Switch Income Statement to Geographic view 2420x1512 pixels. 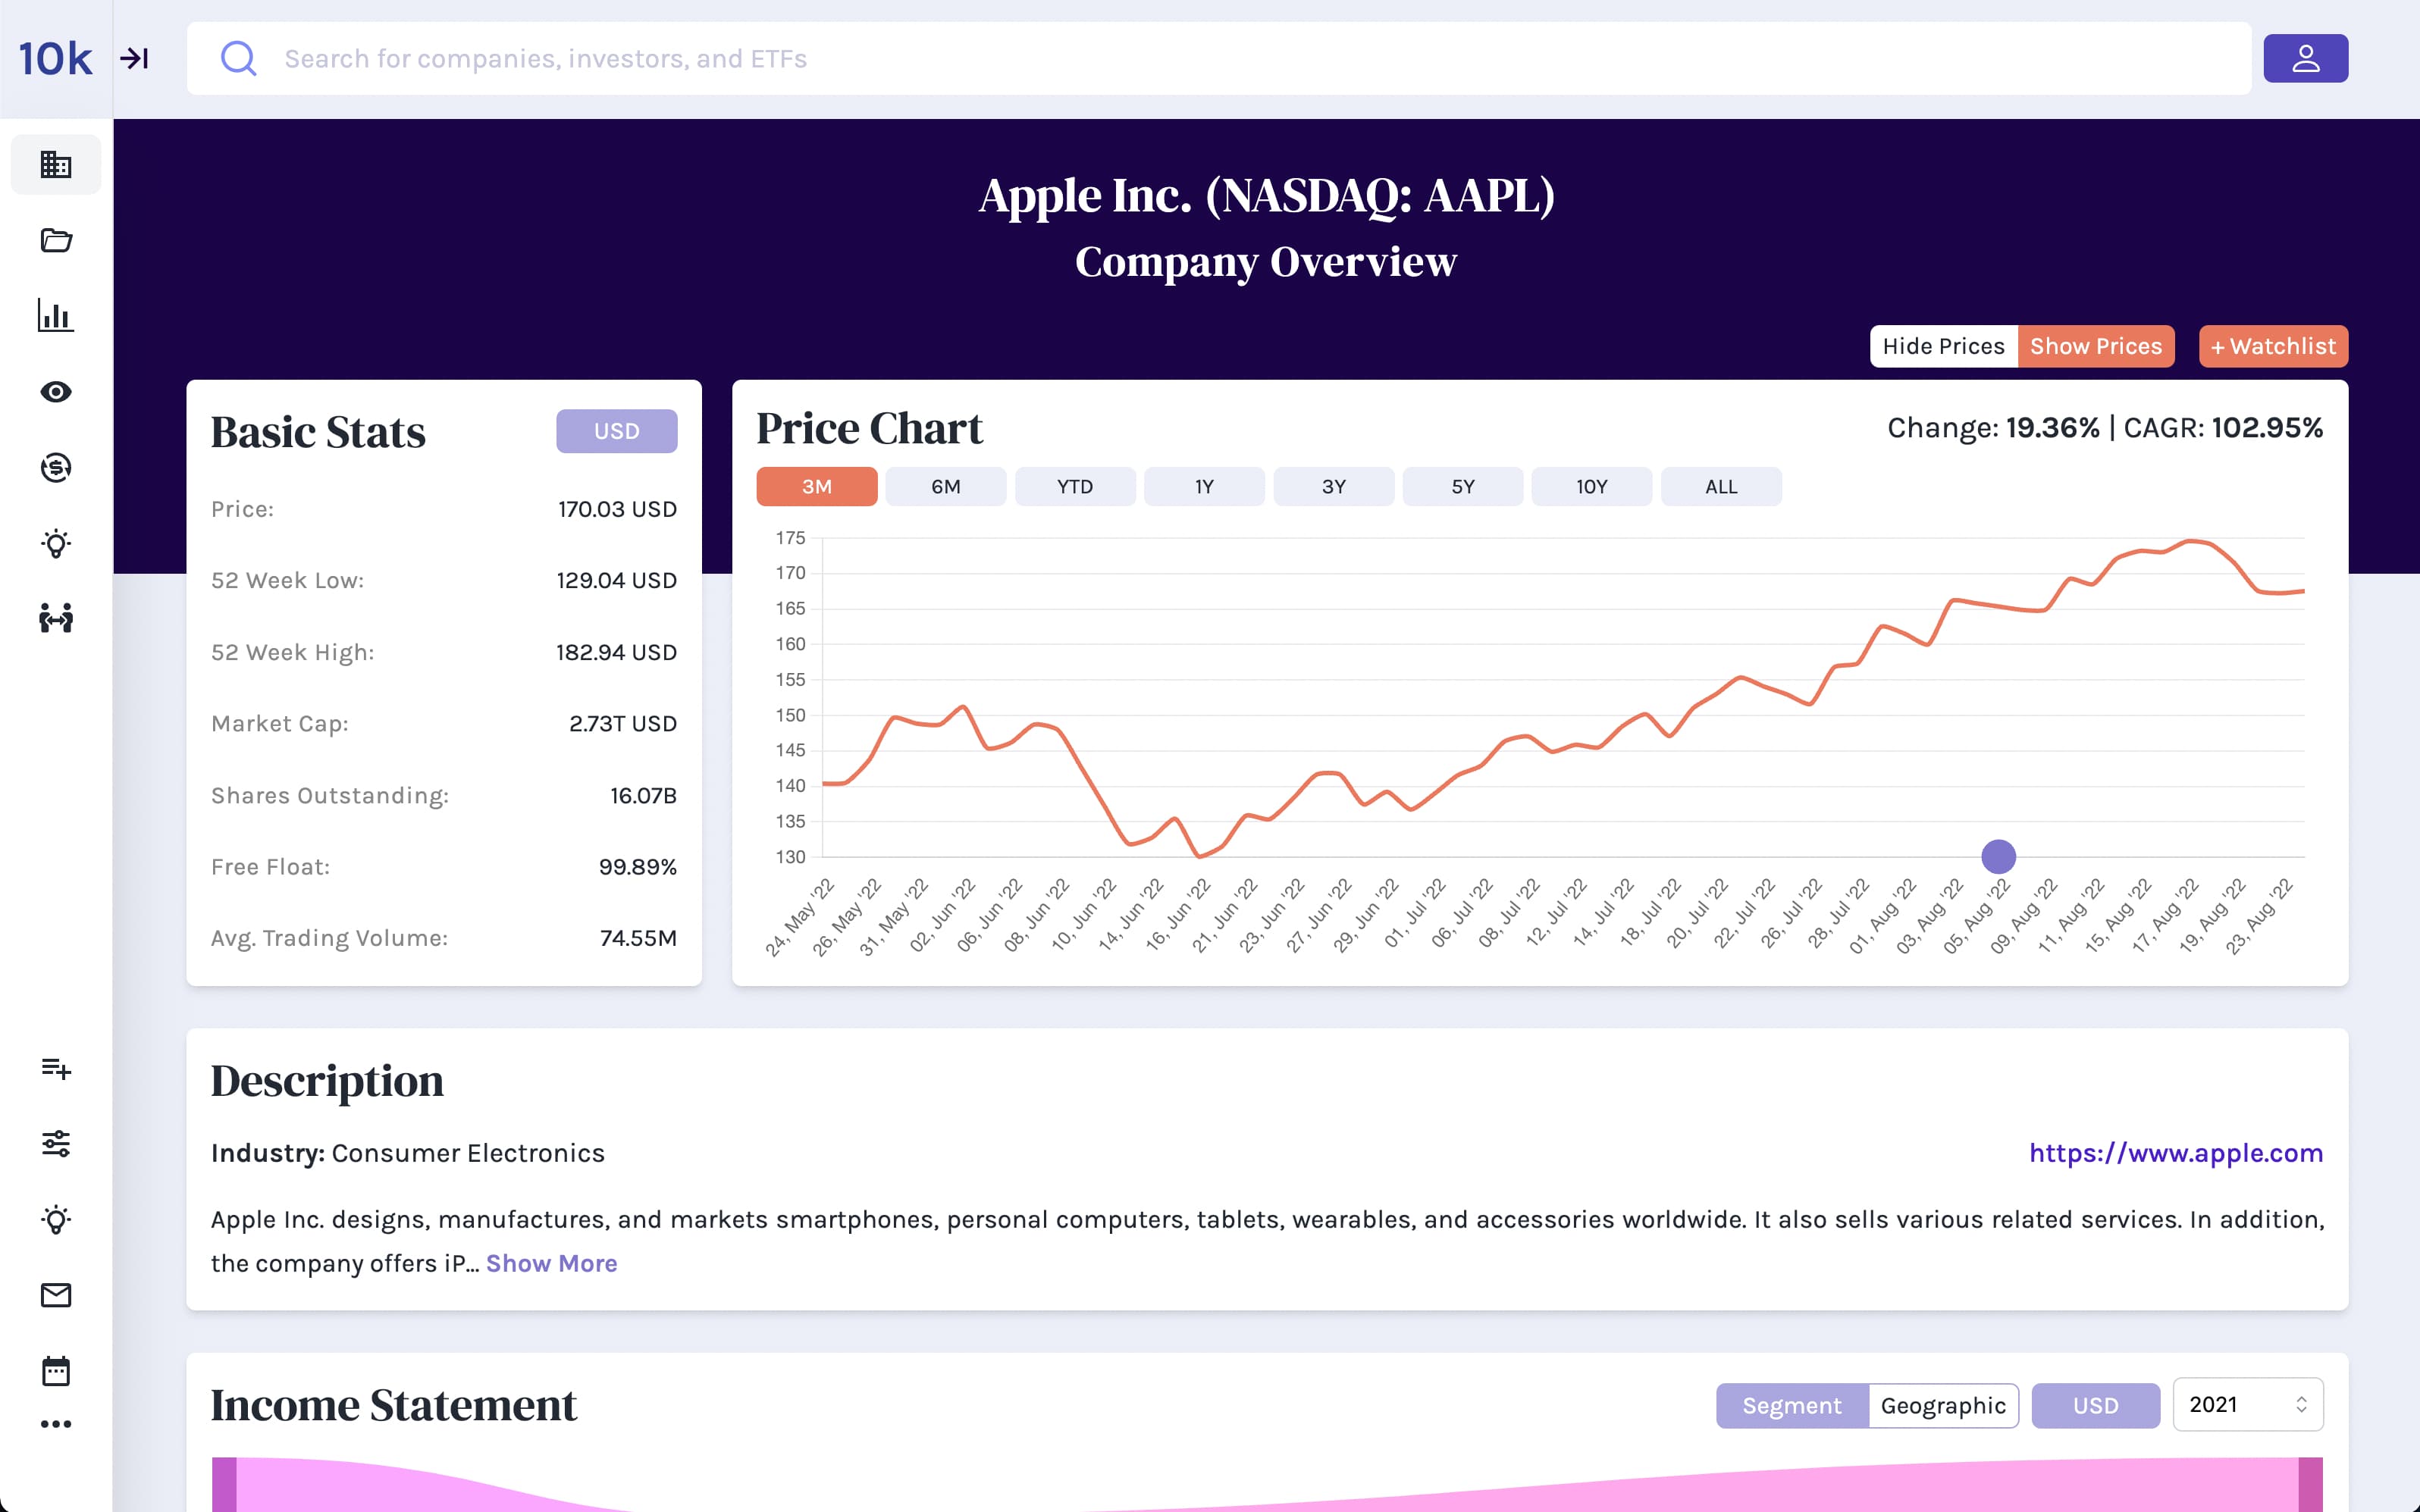[1943, 1406]
